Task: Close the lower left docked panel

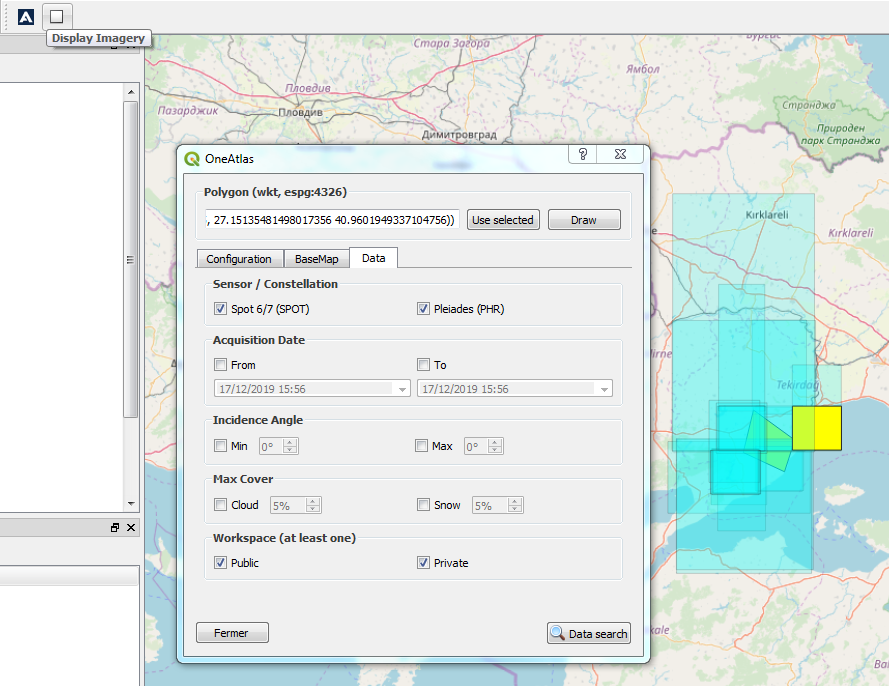Action: (131, 527)
